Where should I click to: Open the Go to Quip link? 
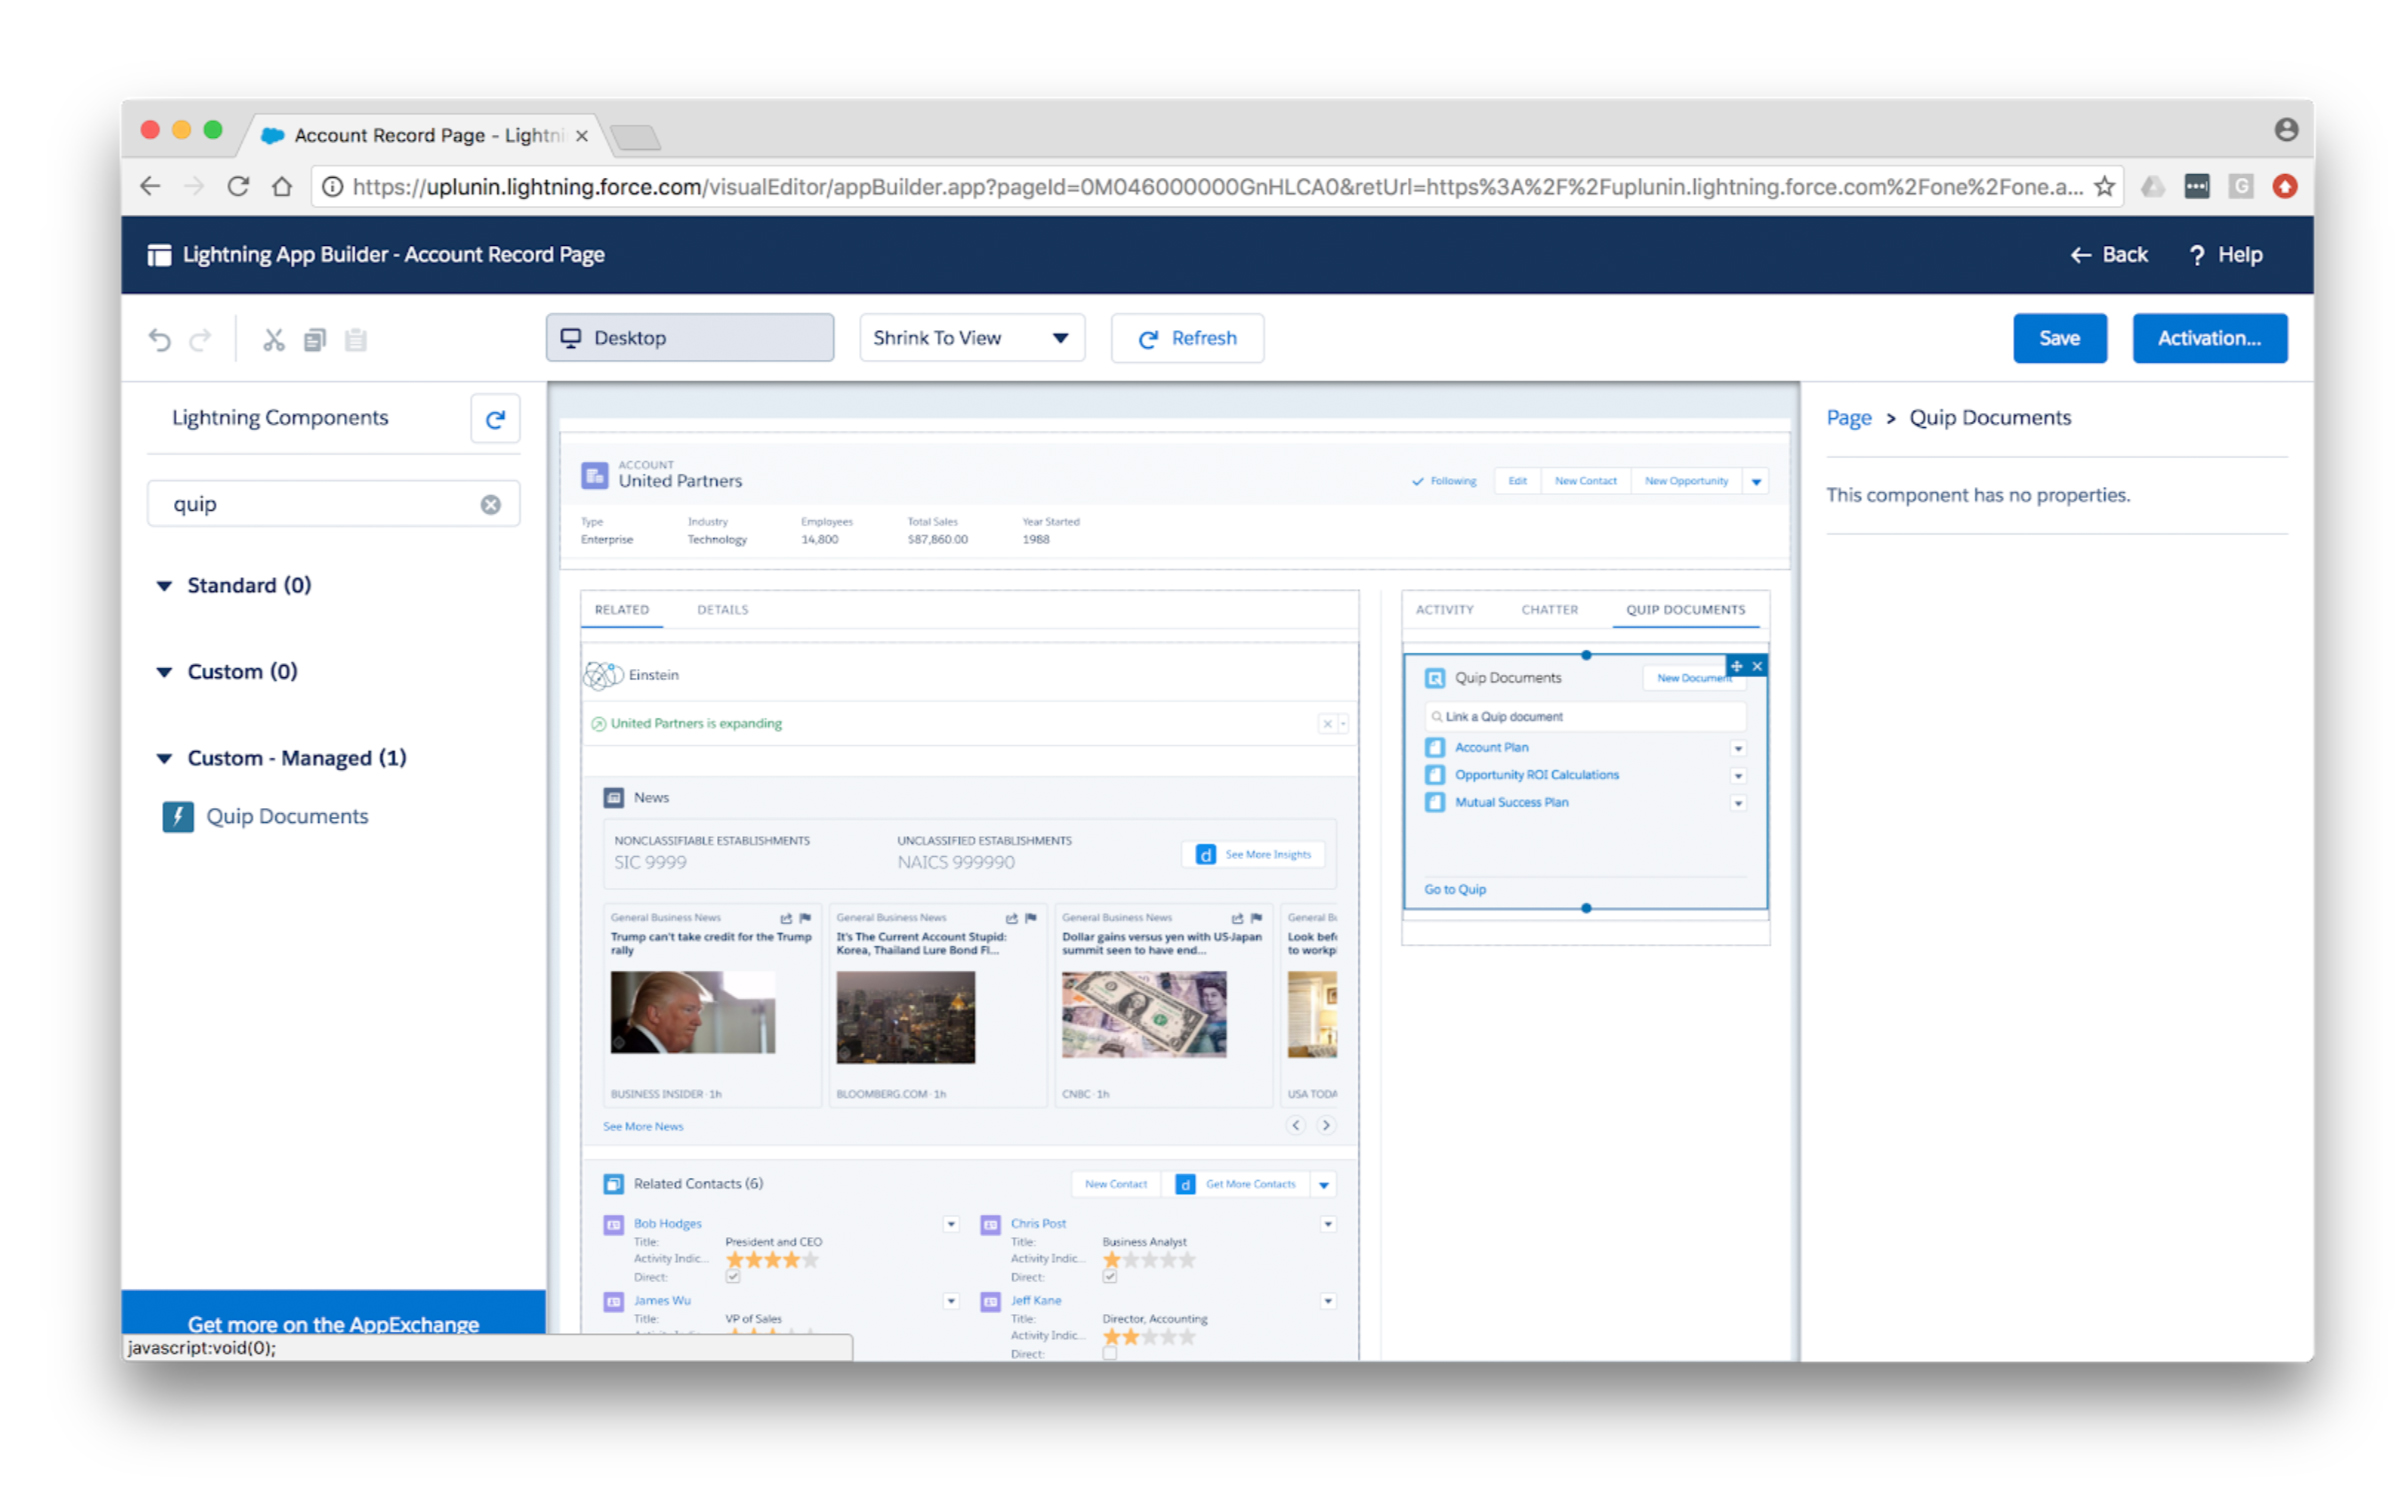[1454, 889]
